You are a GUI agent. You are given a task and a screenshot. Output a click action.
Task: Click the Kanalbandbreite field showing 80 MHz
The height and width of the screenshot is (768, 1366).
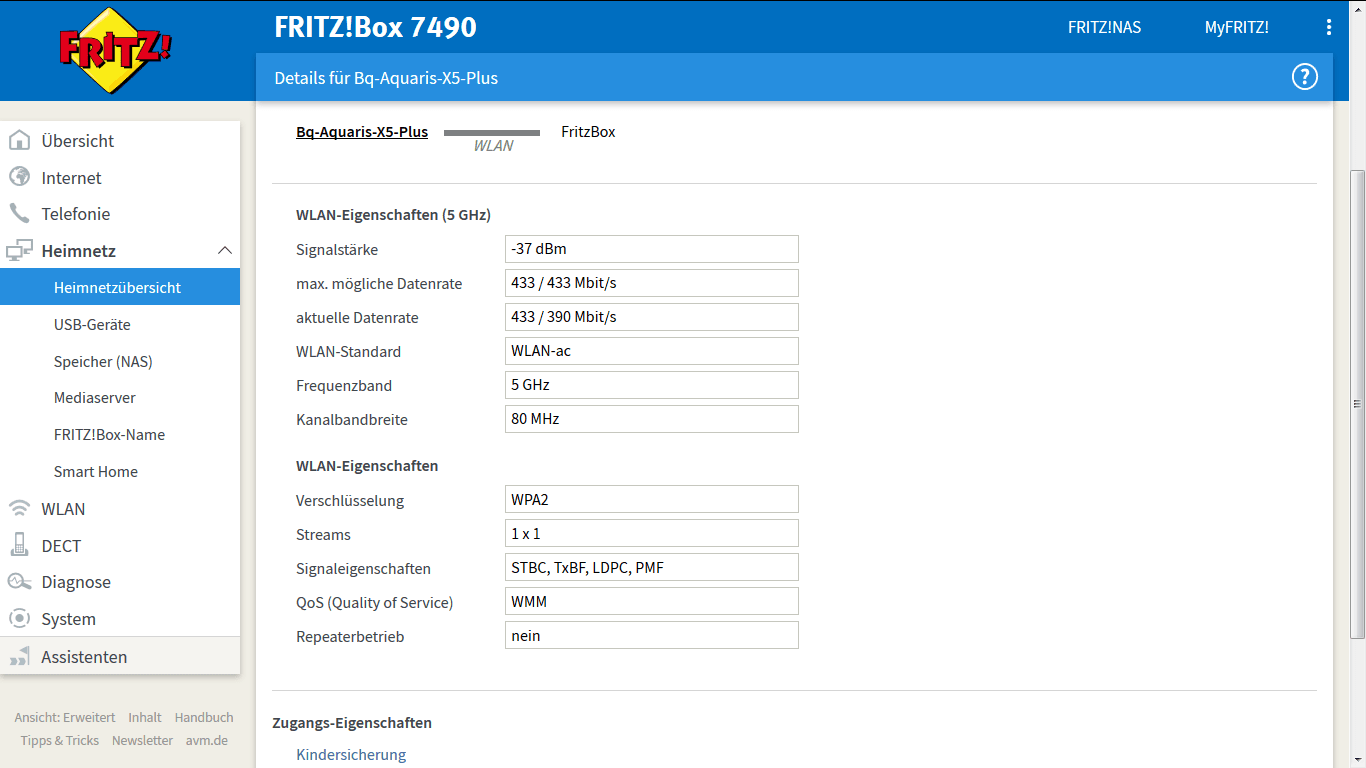click(x=652, y=419)
